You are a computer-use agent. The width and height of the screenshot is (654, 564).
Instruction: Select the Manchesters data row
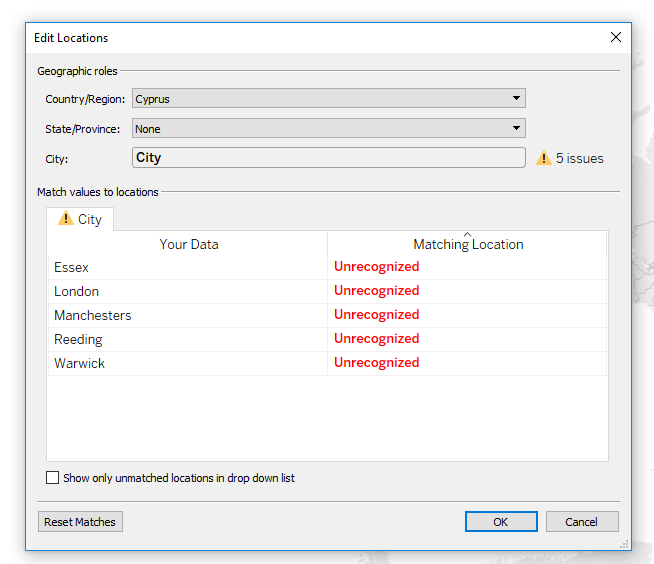327,315
